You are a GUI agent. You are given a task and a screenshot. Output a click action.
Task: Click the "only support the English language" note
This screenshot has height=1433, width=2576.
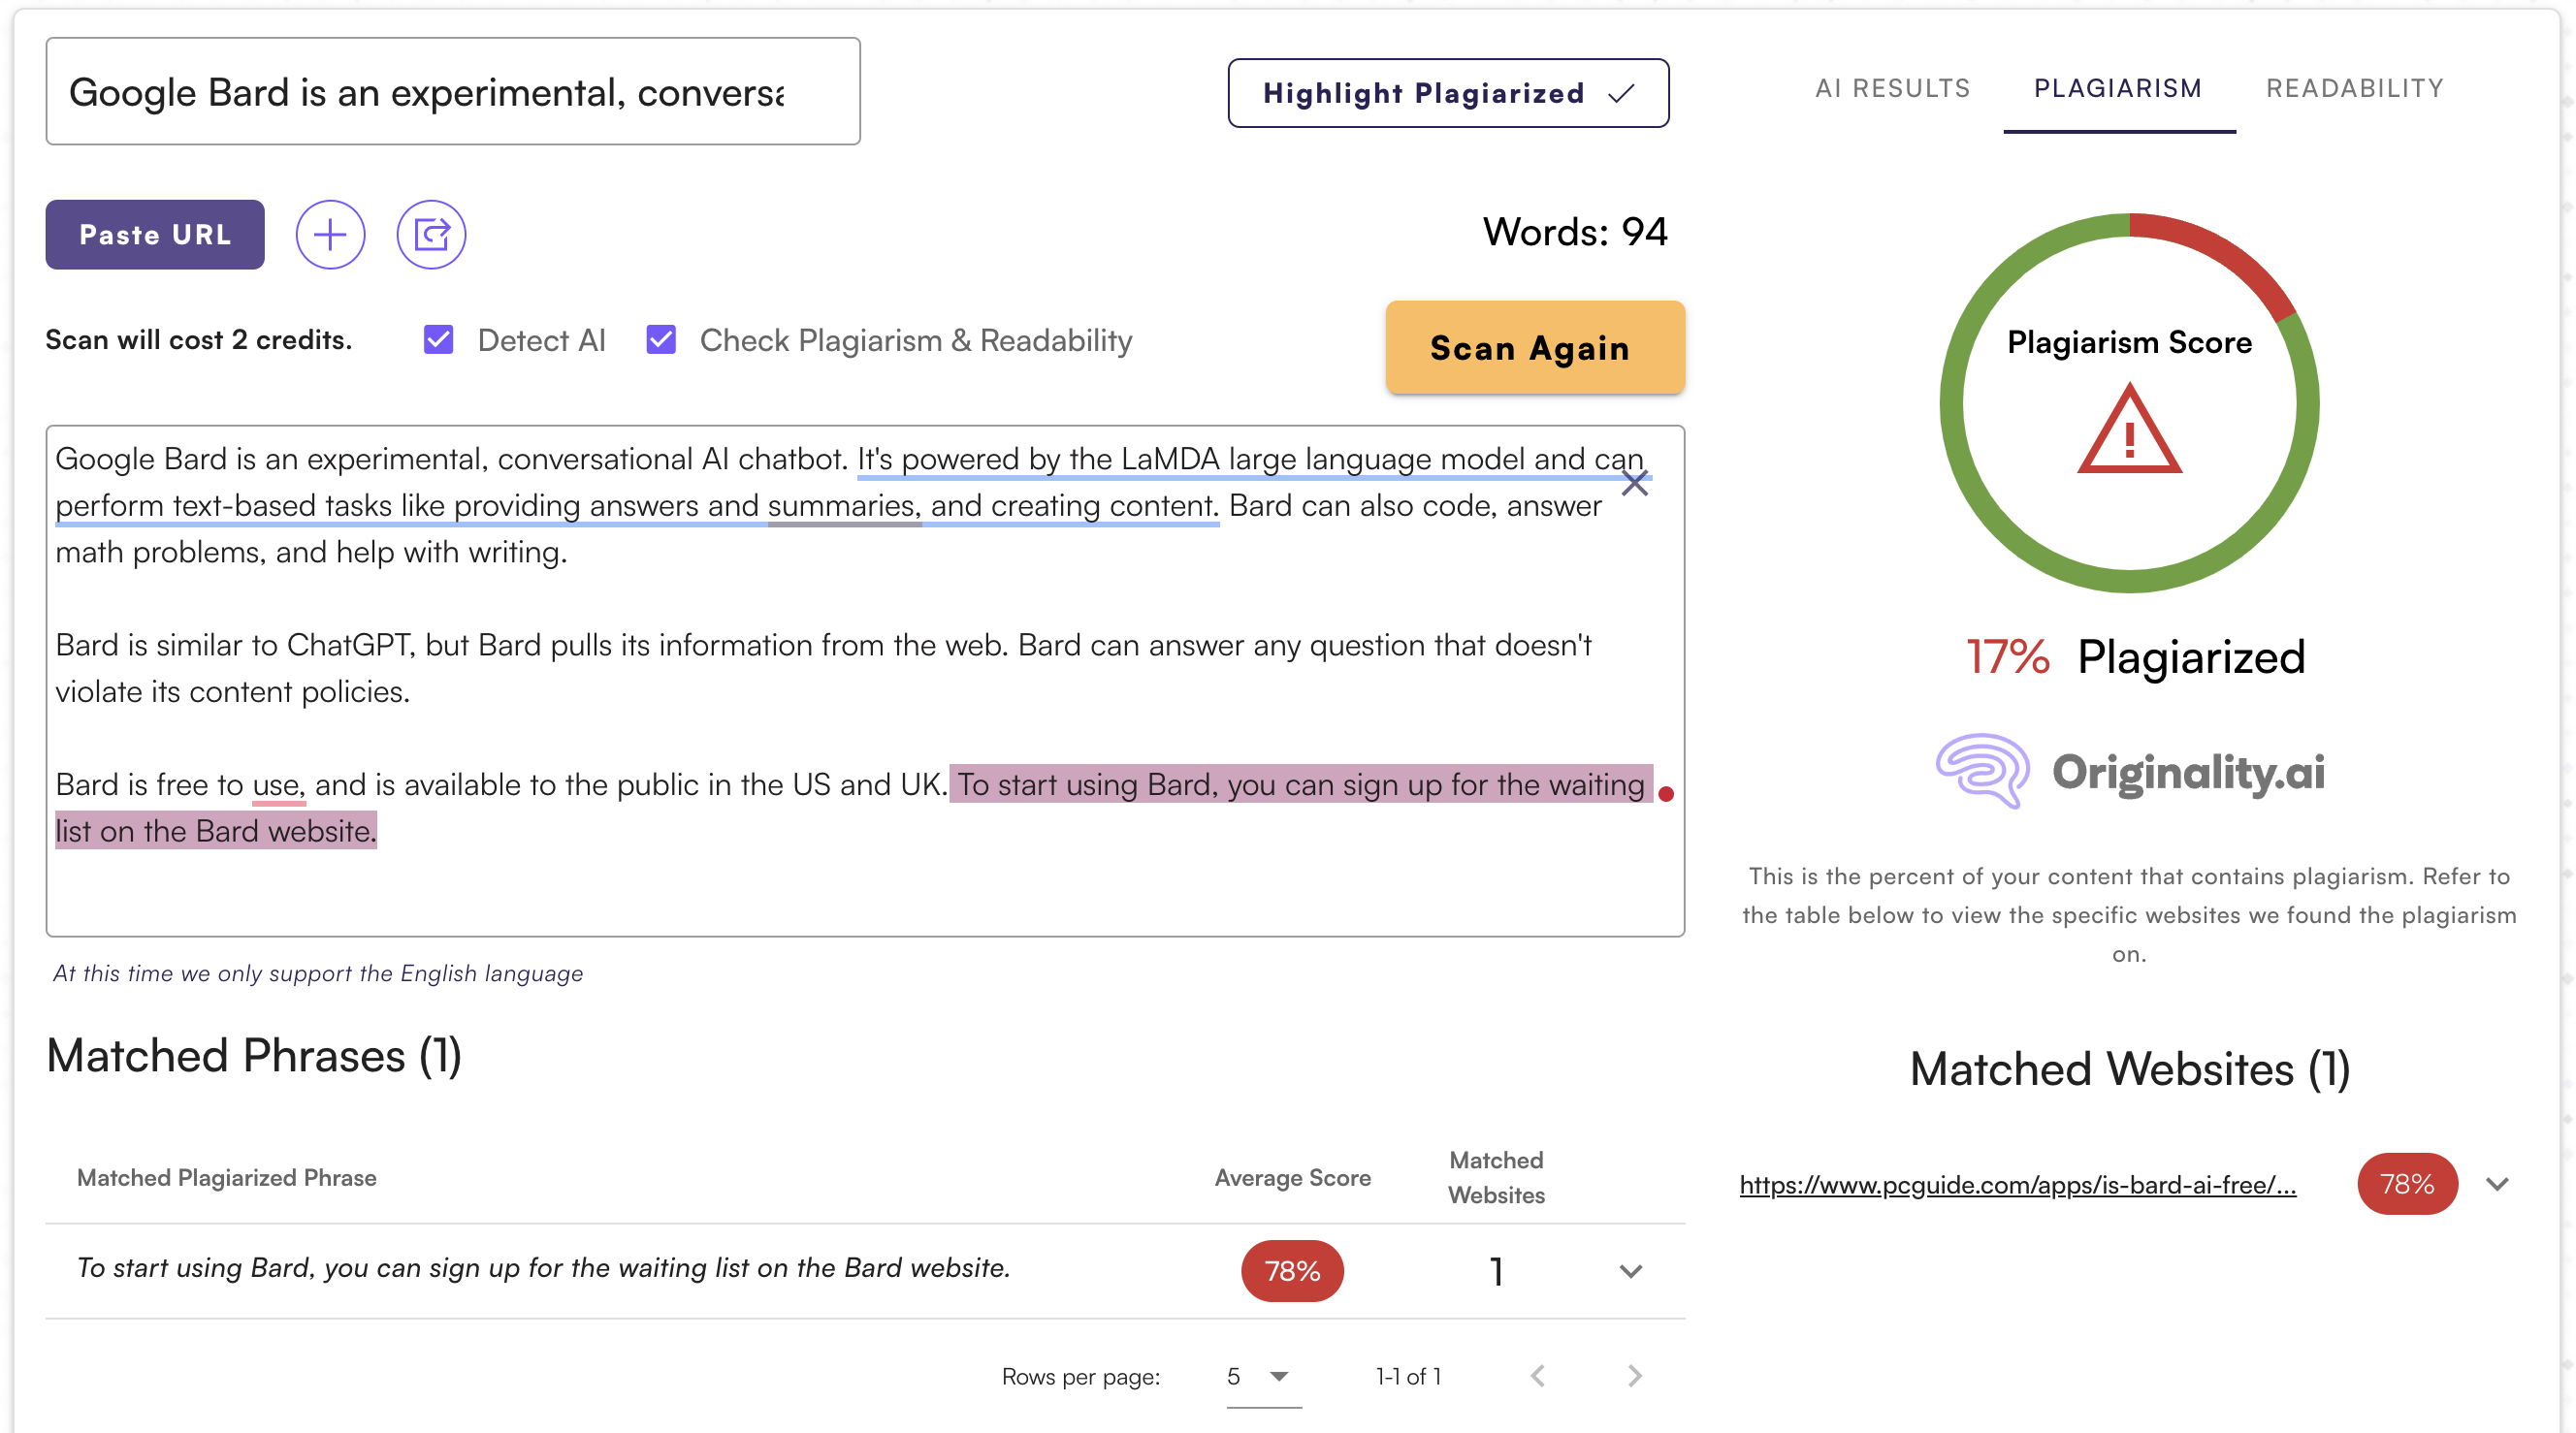point(318,973)
